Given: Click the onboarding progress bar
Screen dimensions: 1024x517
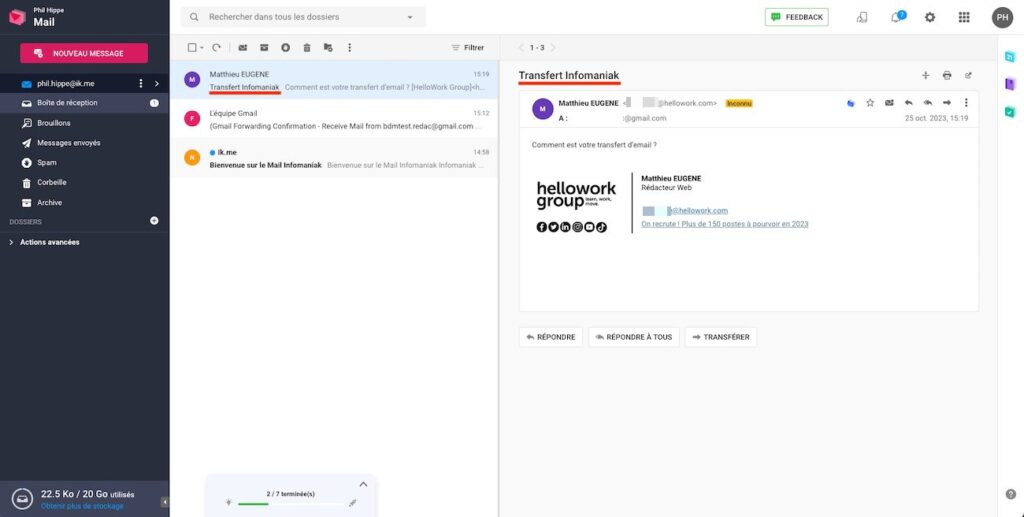Looking at the screenshot, I should pyautogui.click(x=290, y=503).
